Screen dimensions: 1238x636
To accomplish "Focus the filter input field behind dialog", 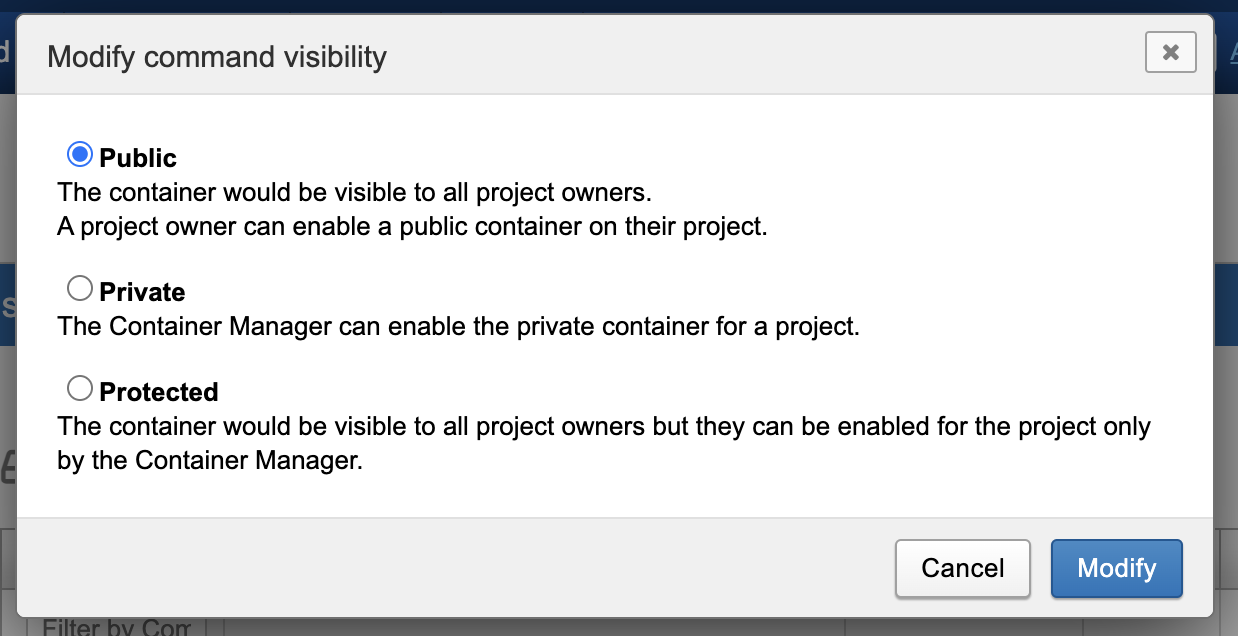I will tap(530, 628).
